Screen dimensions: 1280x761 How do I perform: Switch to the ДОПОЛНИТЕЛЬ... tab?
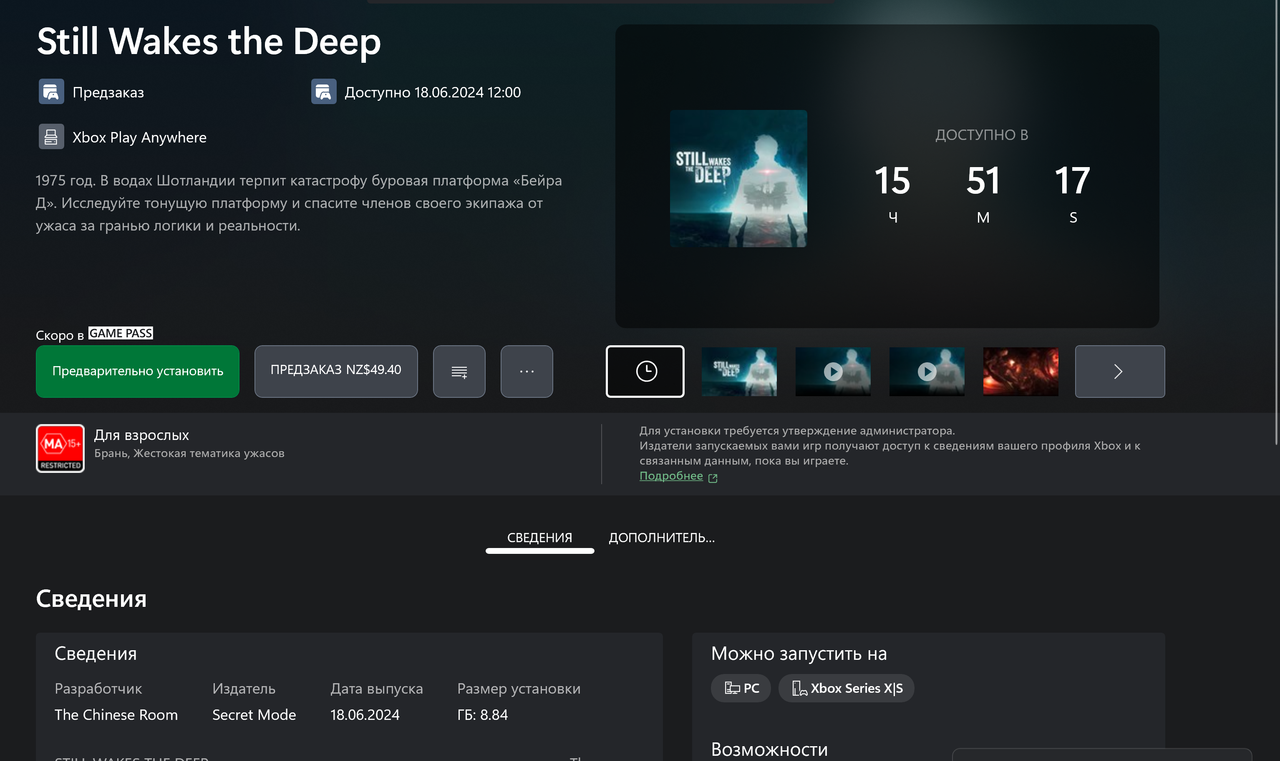point(662,538)
